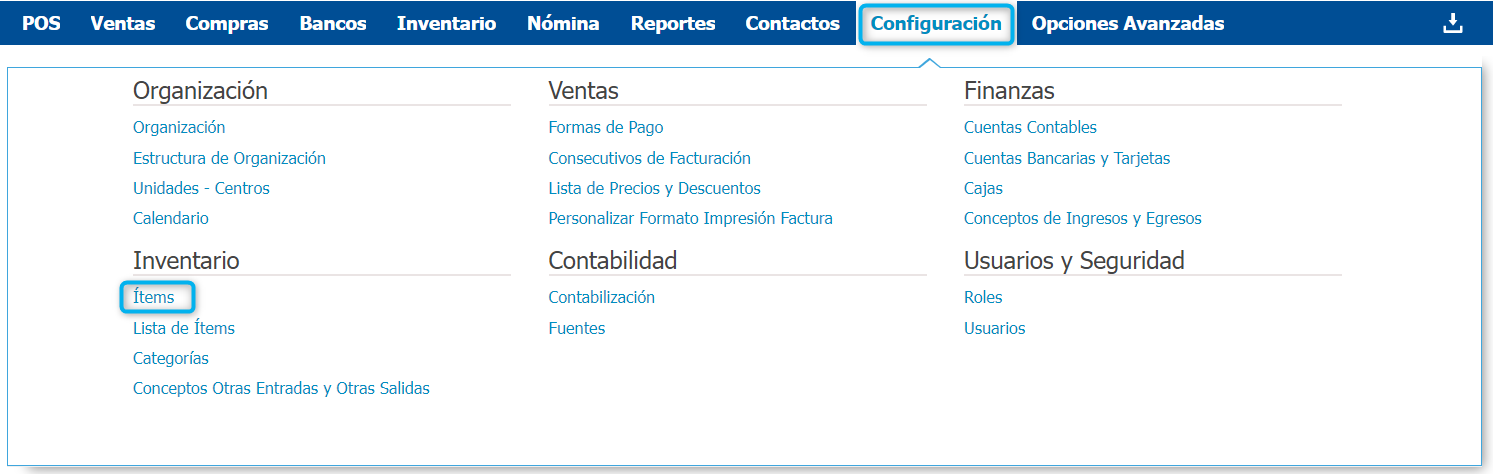1493x474 pixels.
Task: Open the Reportes menu
Action: tap(673, 24)
